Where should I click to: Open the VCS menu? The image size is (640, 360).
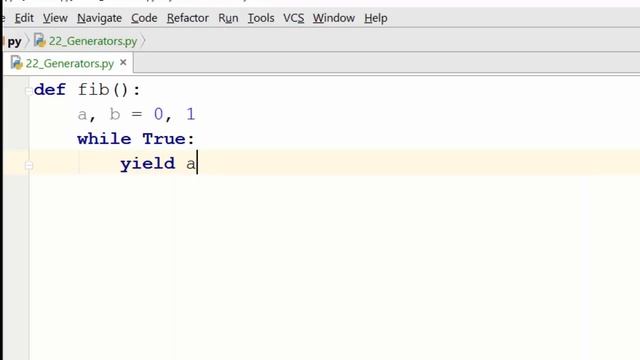pos(293,18)
